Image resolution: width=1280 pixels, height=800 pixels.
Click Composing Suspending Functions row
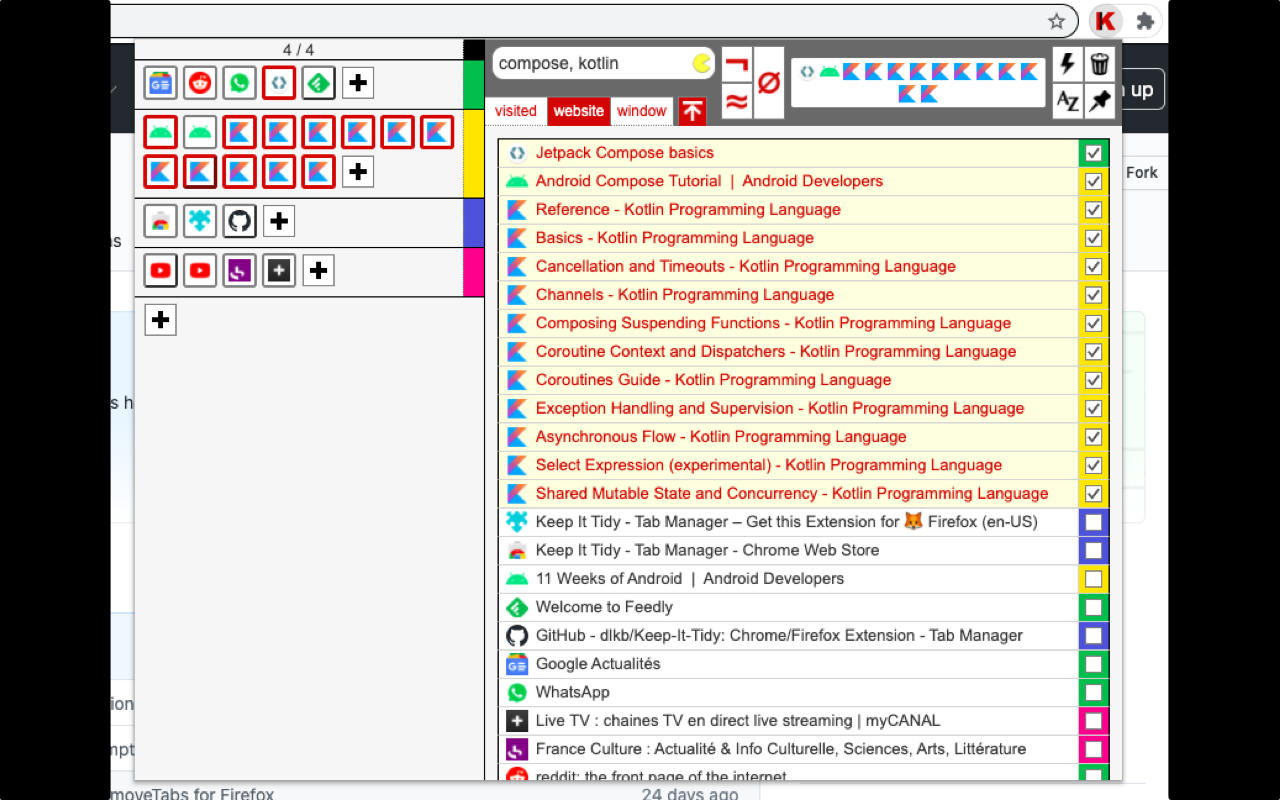click(x=789, y=323)
